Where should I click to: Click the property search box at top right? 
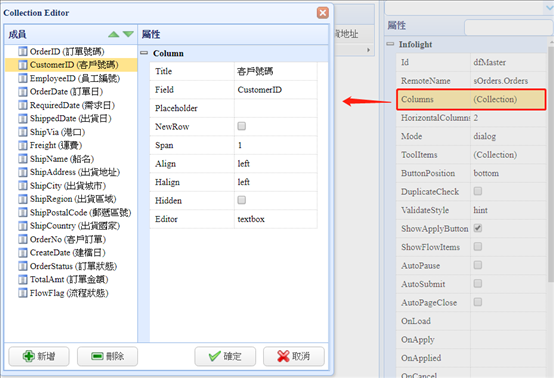click(509, 28)
